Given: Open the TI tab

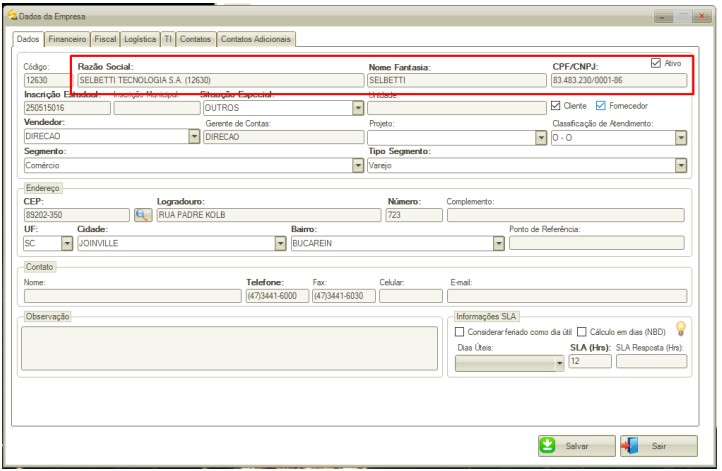Looking at the screenshot, I should (168, 39).
